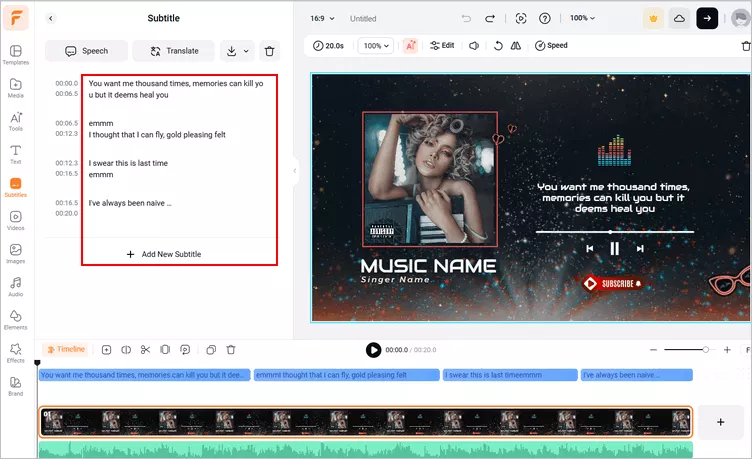The image size is (752, 459).
Task: Flip the video with flip icon
Action: pos(516,46)
